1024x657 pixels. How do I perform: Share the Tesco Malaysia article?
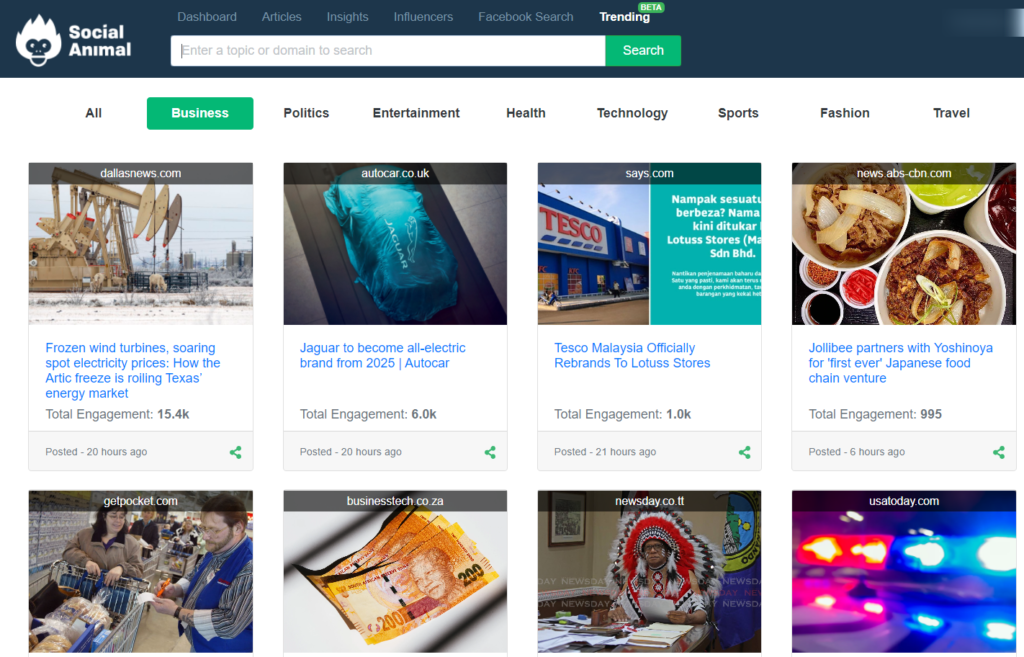(744, 452)
